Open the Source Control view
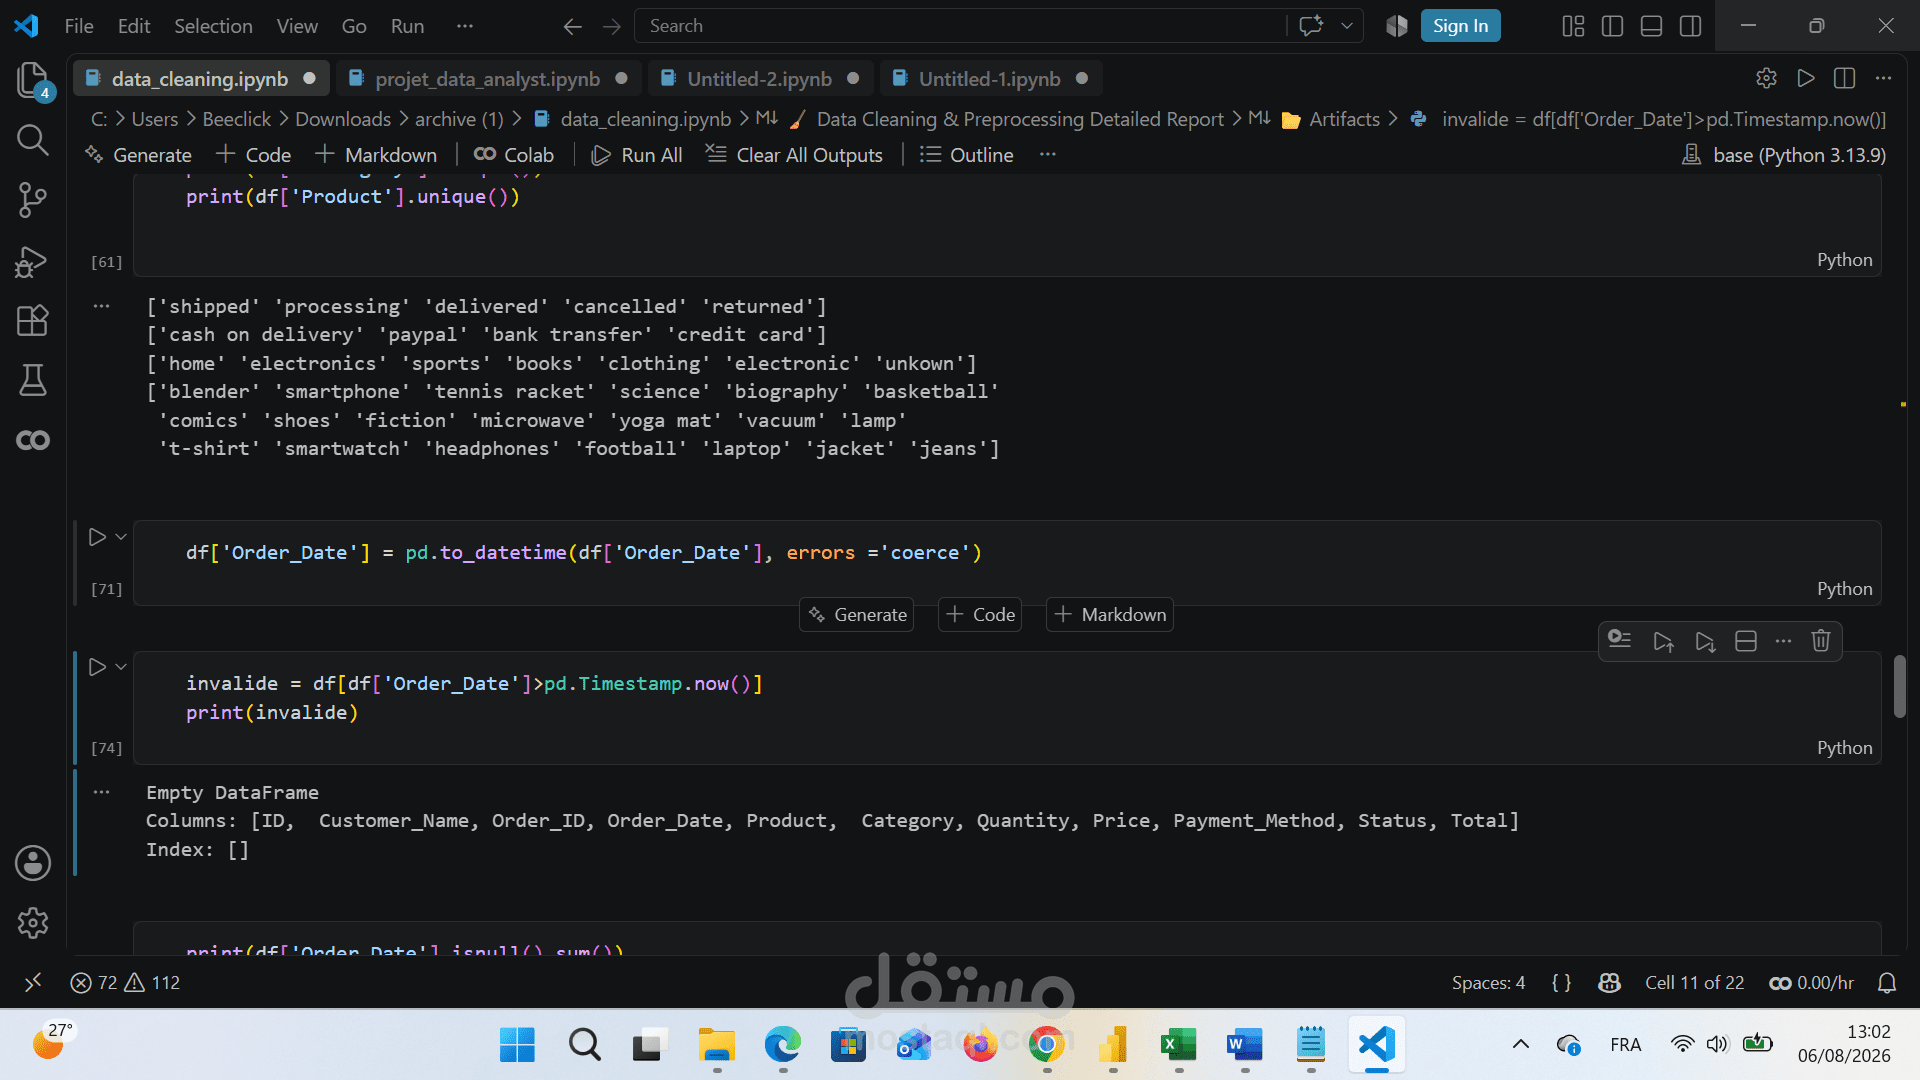 [33, 200]
